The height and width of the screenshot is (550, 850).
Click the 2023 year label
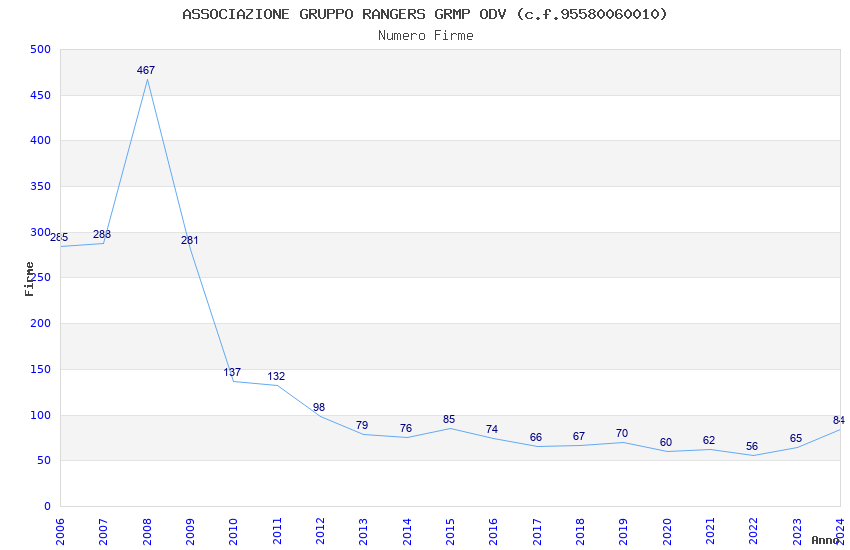click(797, 532)
